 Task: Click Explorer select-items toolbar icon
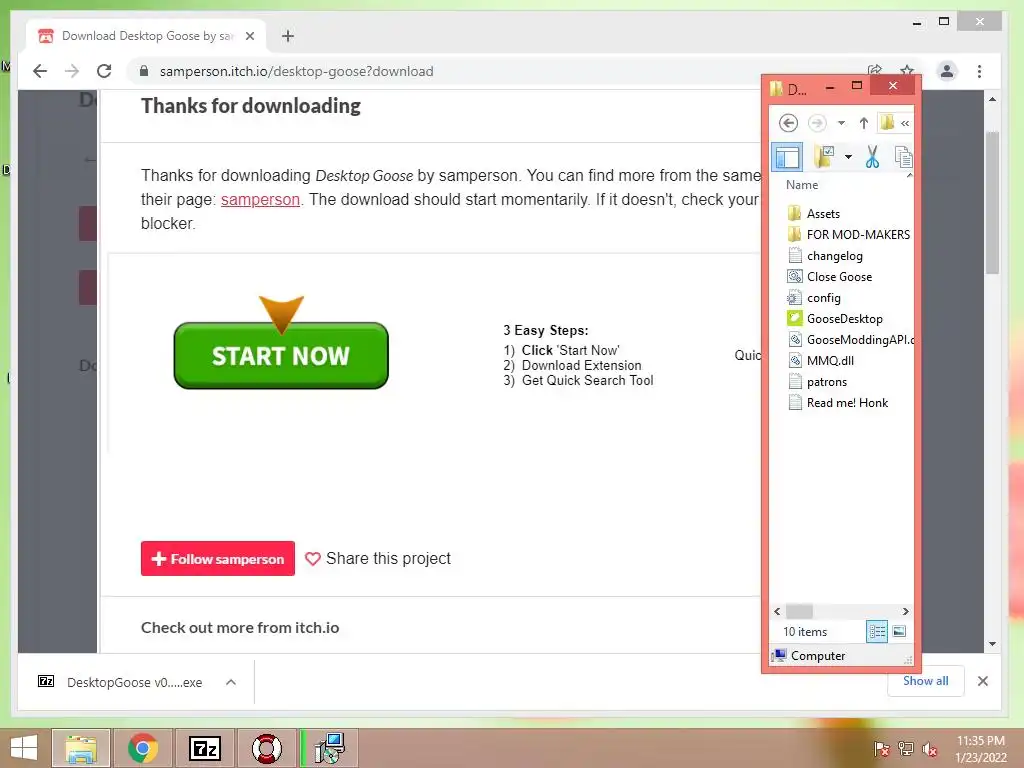pyautogui.click(x=824, y=157)
